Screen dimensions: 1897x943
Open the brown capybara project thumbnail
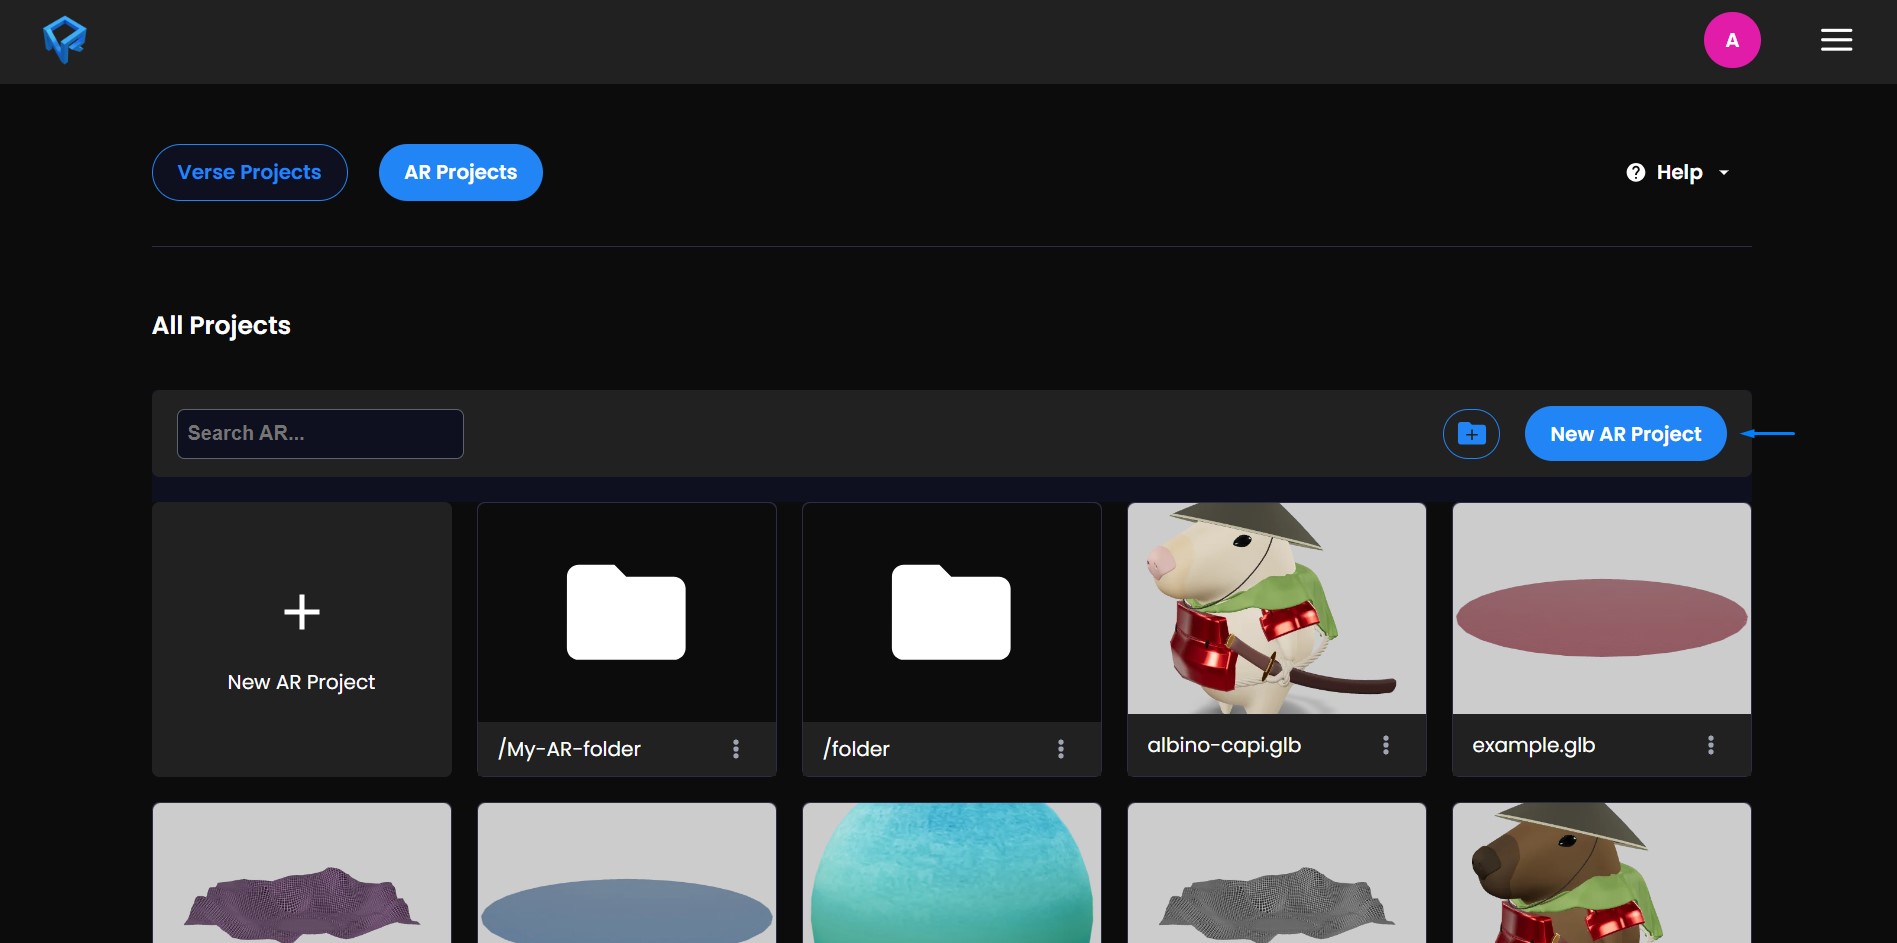(1602, 873)
